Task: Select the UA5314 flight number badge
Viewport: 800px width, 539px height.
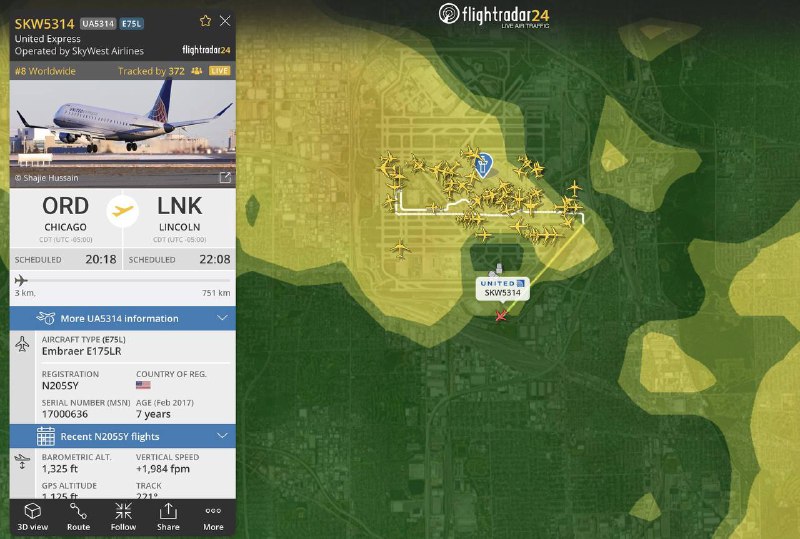Action: pos(97,23)
